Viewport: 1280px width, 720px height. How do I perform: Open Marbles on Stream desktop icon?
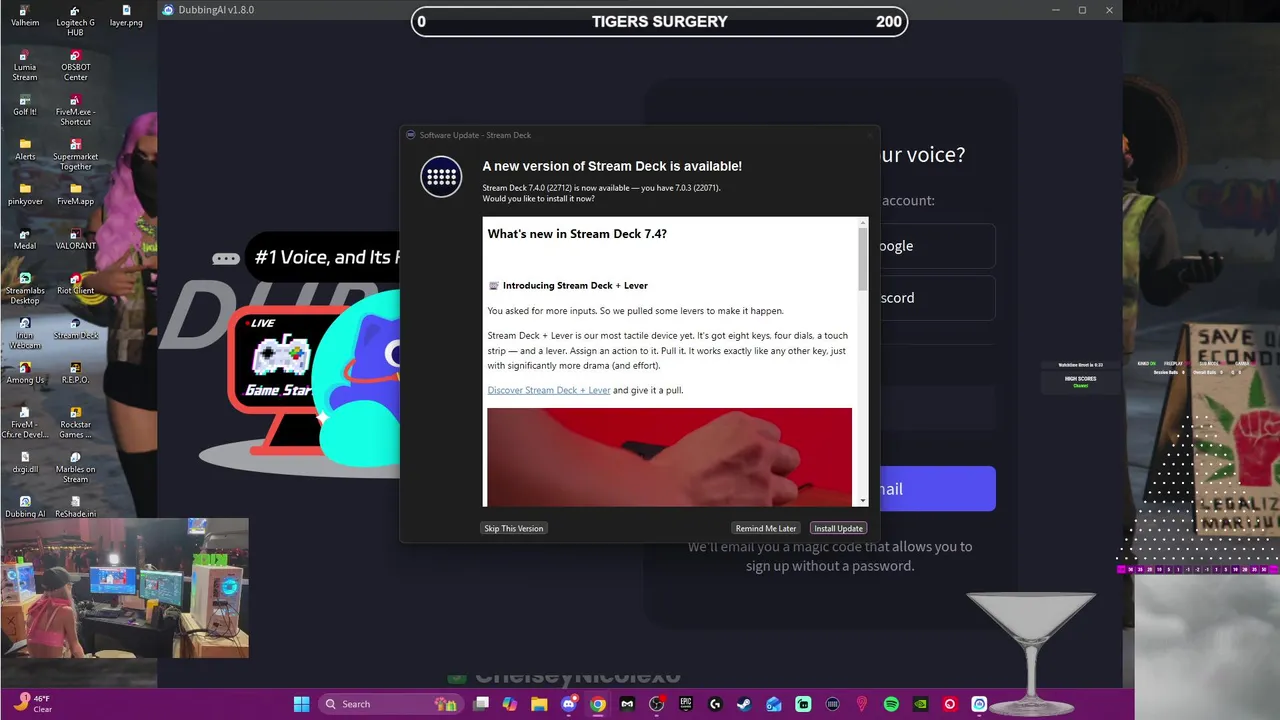coord(75,467)
